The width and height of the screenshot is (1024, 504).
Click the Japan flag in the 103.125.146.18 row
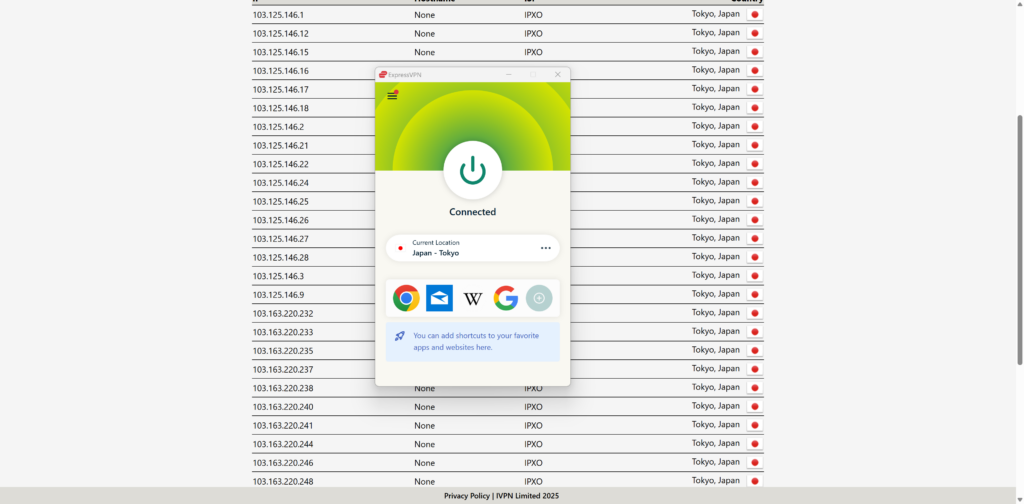pos(755,108)
